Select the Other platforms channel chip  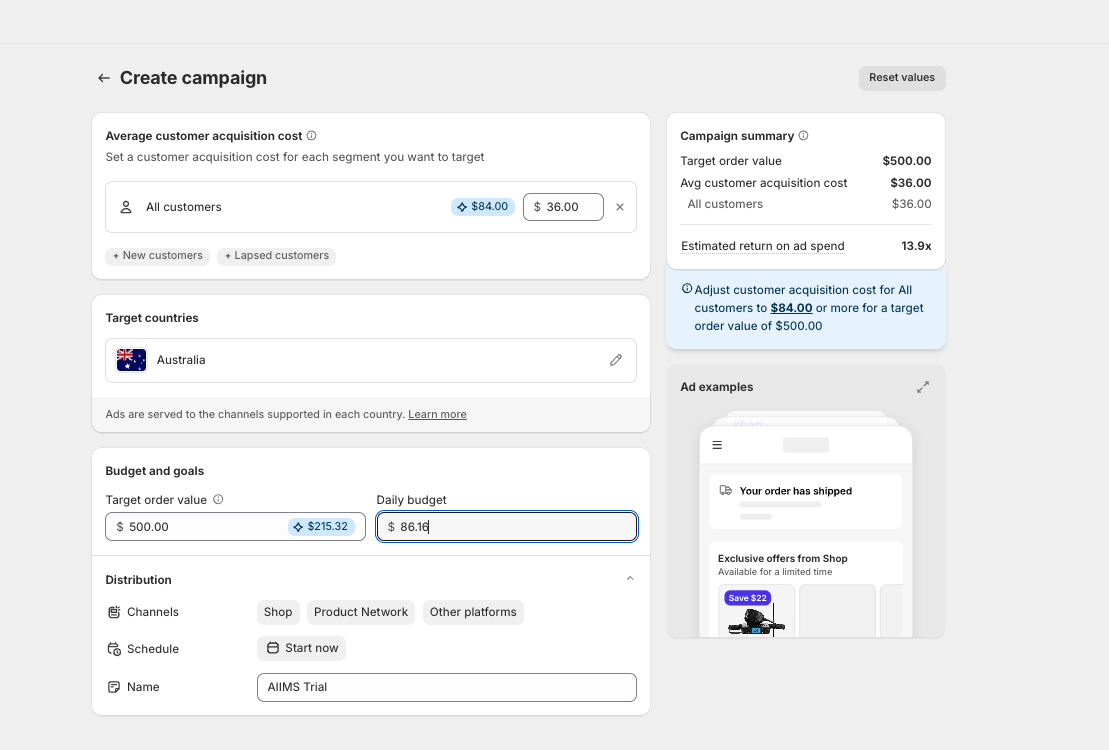(473, 612)
